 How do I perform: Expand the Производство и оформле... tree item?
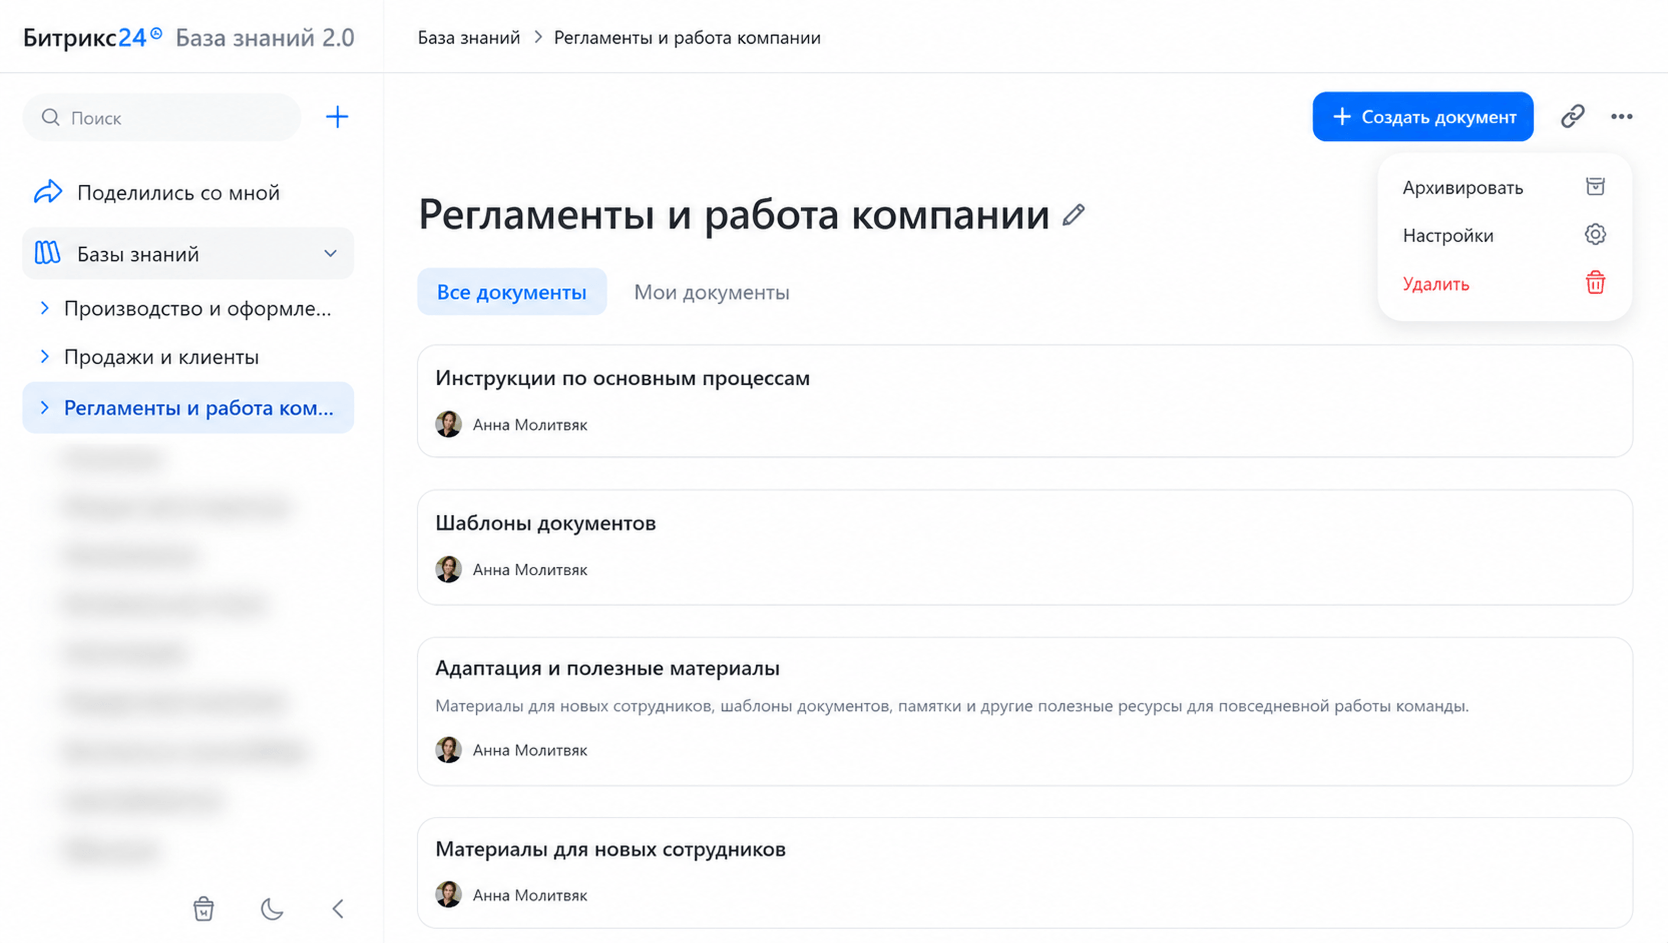point(44,308)
